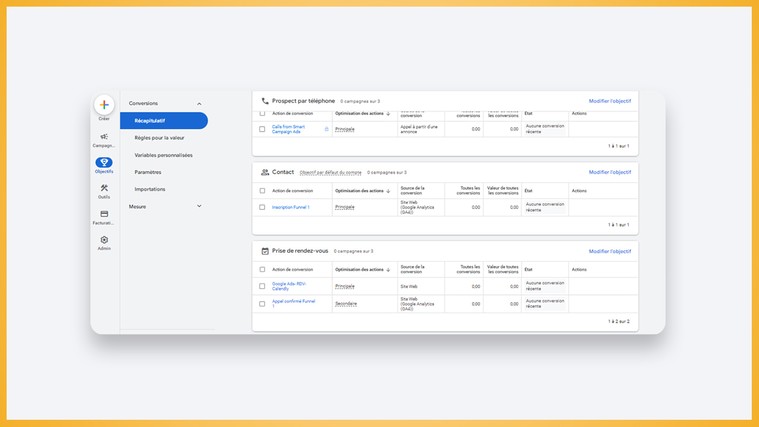Image resolution: width=759 pixels, height=427 pixels.
Task: Open the Facturation card icon
Action: [104, 214]
